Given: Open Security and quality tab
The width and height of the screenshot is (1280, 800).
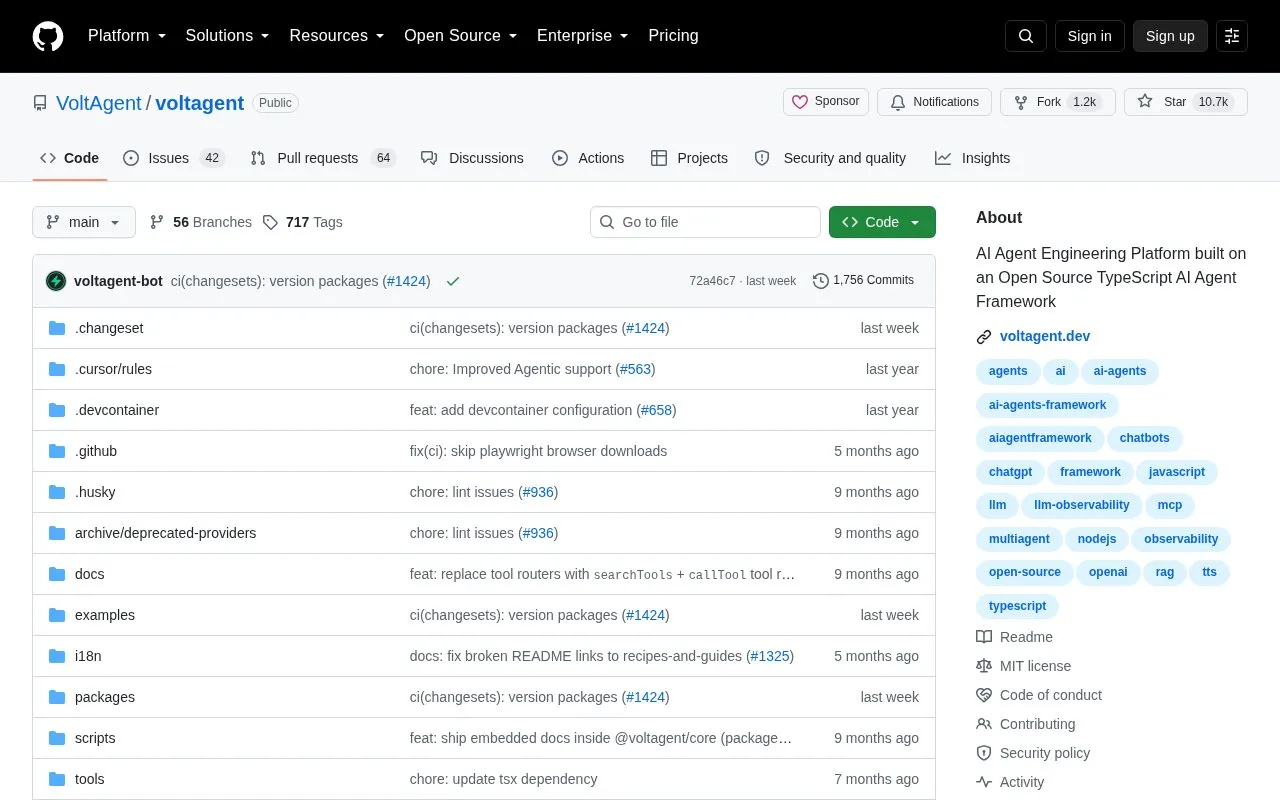Looking at the screenshot, I should 830,158.
